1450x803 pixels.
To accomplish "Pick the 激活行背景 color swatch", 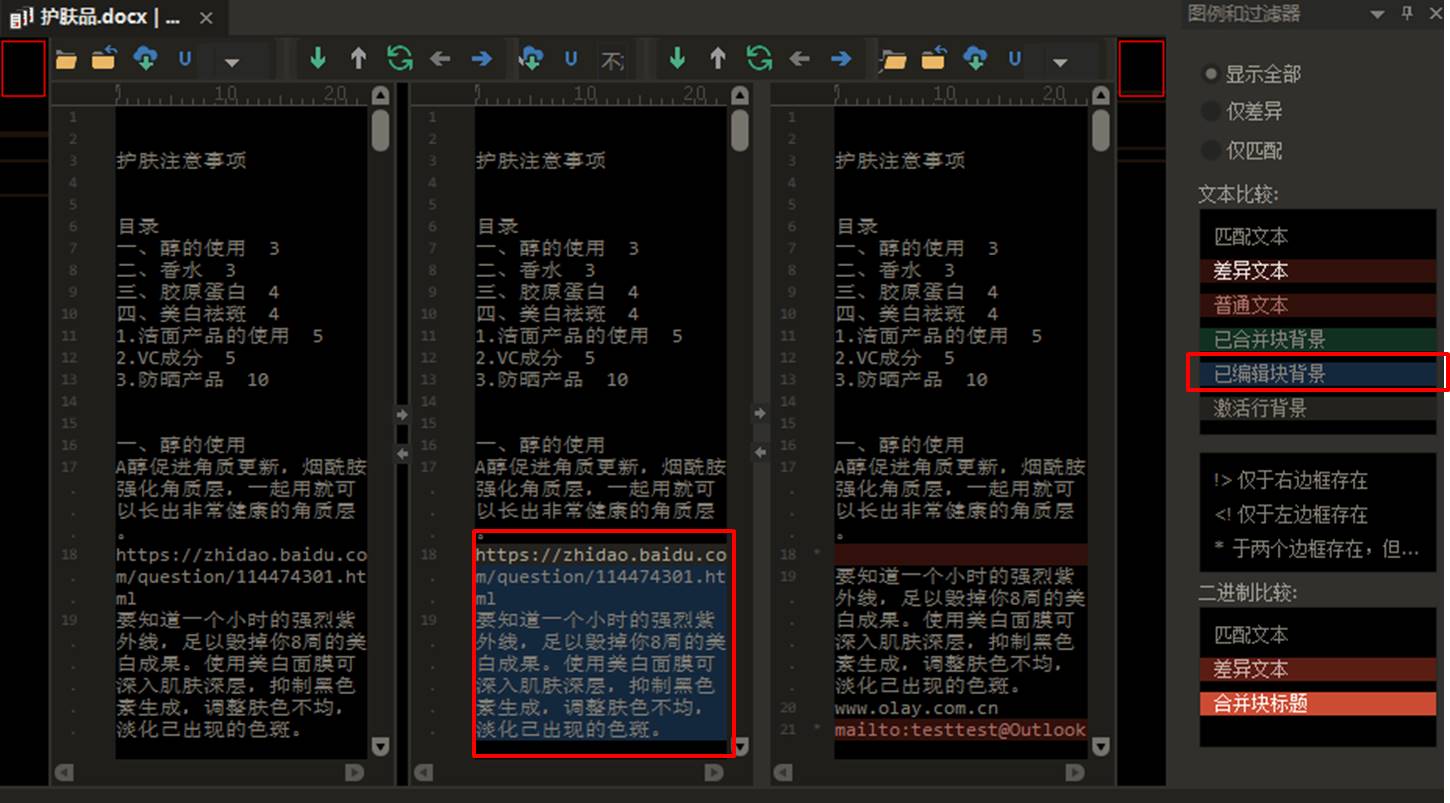I will (1318, 408).
